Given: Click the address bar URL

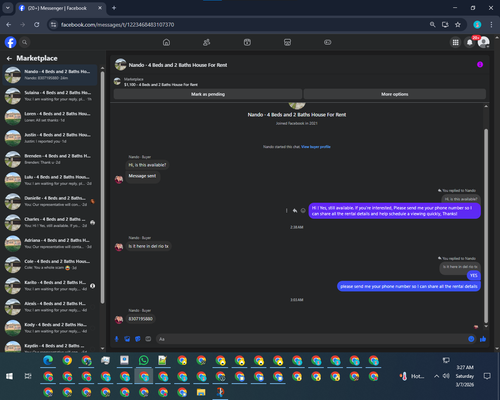Looking at the screenshot, I should 117,25.
